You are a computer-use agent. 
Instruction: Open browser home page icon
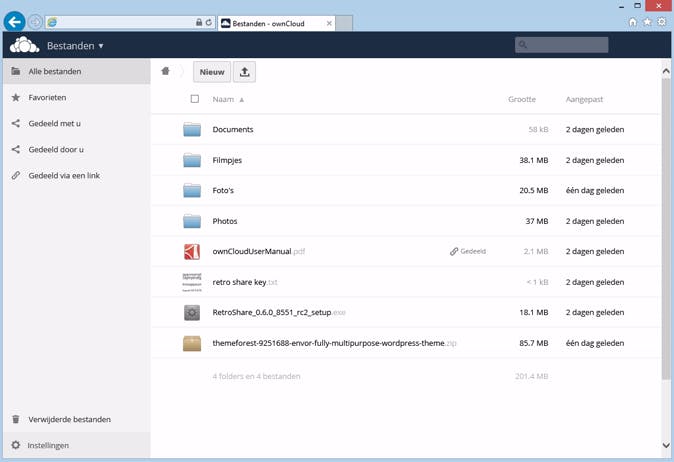633,22
